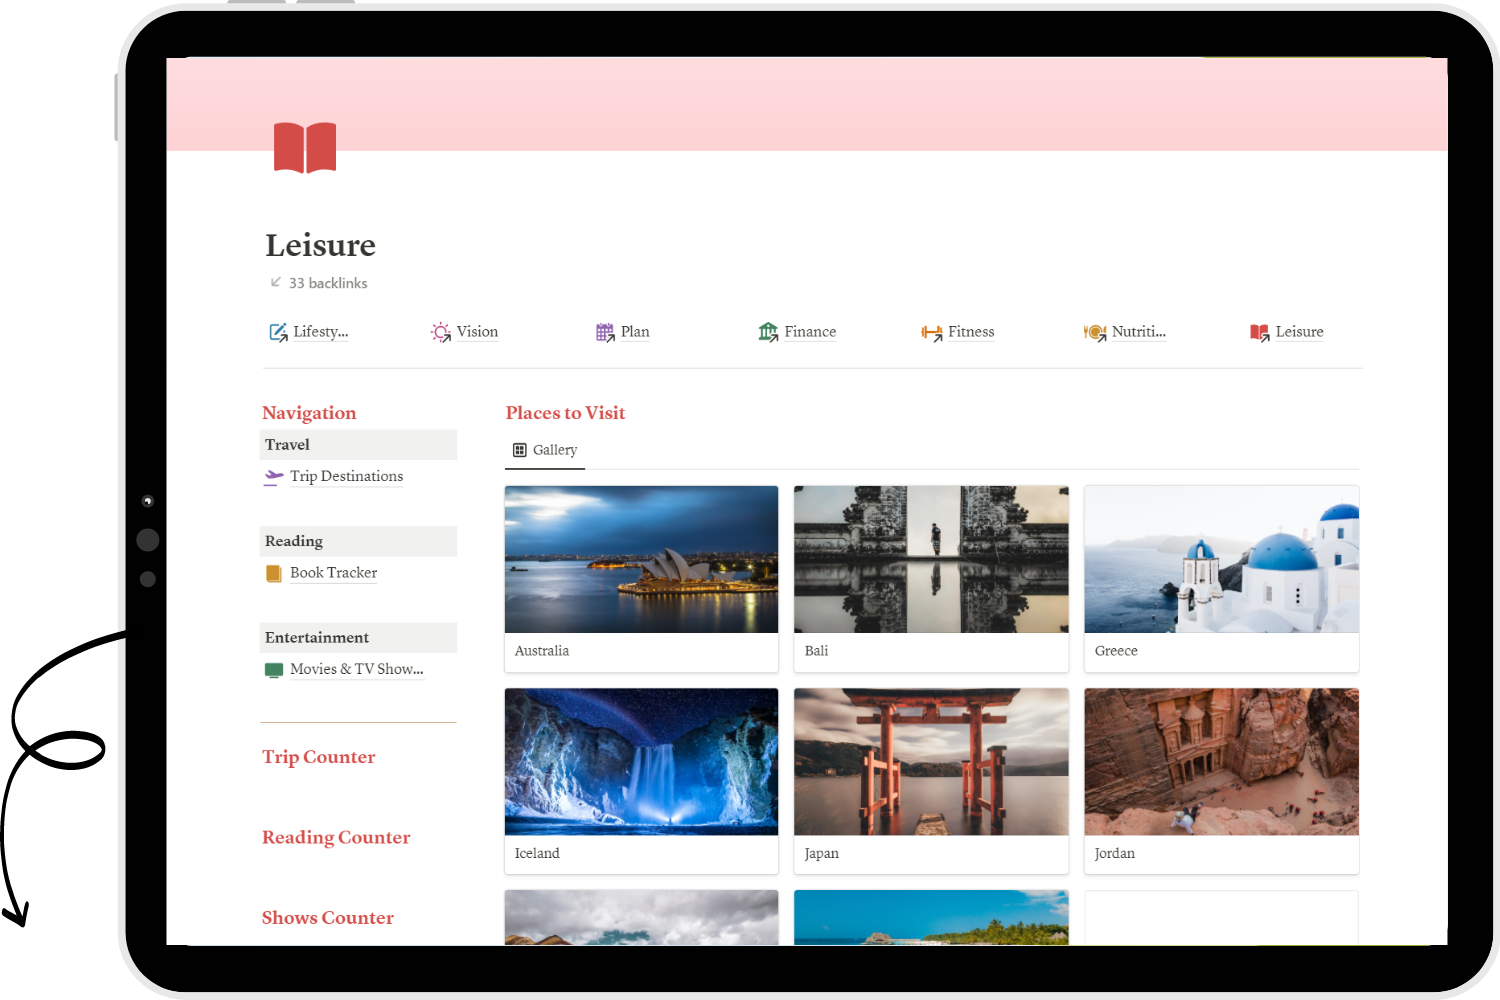The height and width of the screenshot is (1000, 1500).
Task: Click the Vision sun icon
Action: [441, 332]
